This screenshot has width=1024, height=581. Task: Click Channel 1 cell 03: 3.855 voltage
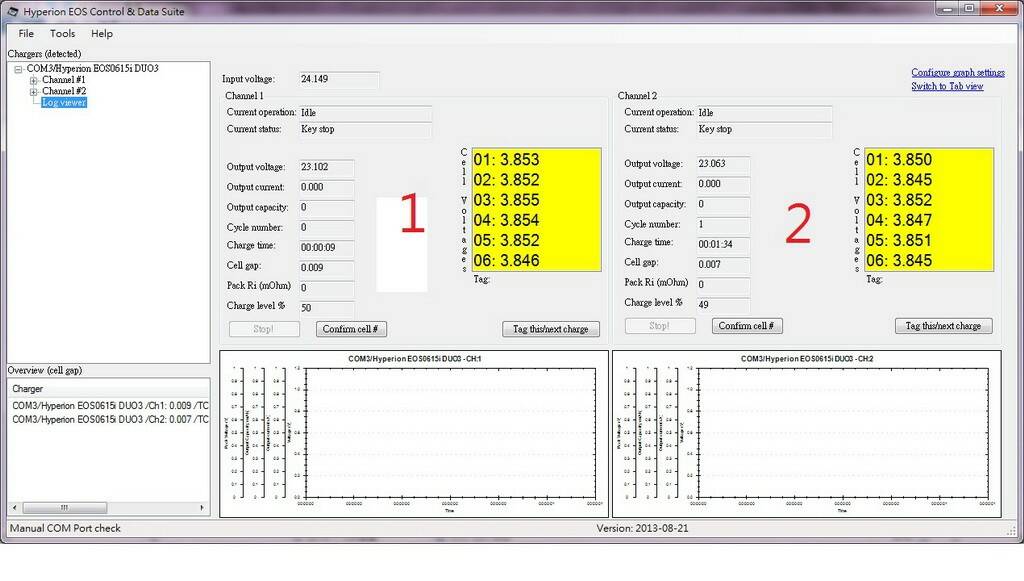click(x=507, y=200)
